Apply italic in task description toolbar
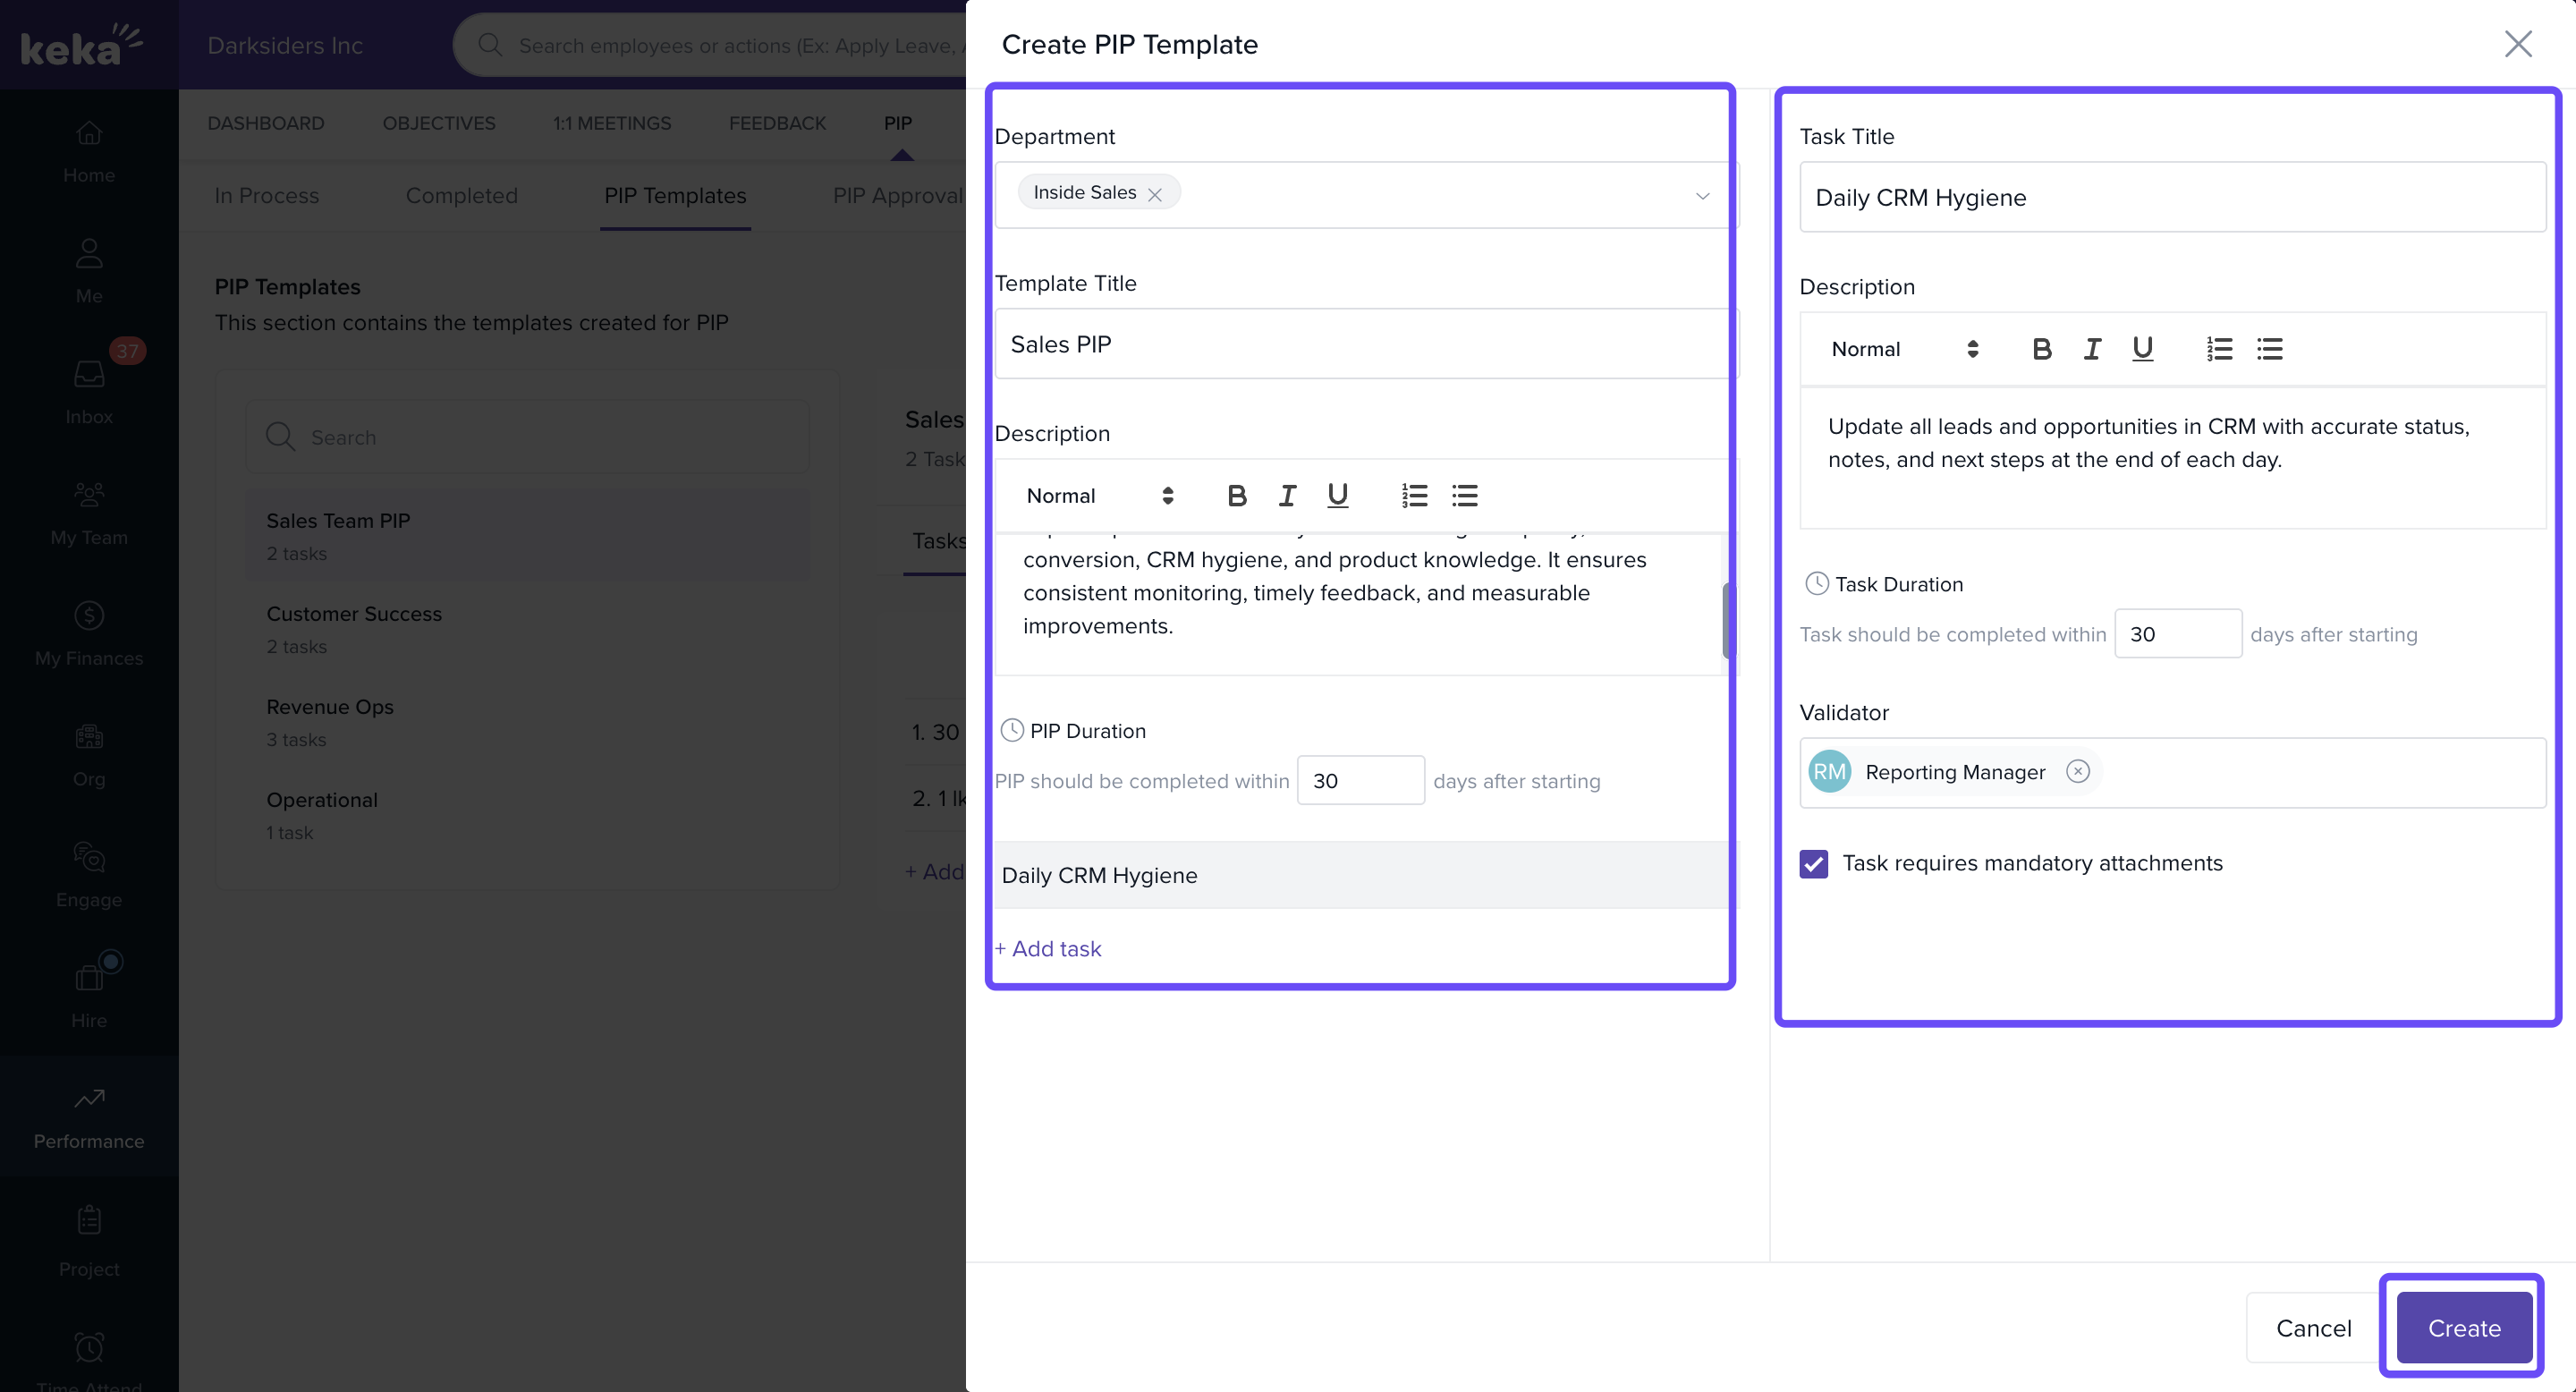This screenshot has width=2576, height=1392. pos(2092,349)
